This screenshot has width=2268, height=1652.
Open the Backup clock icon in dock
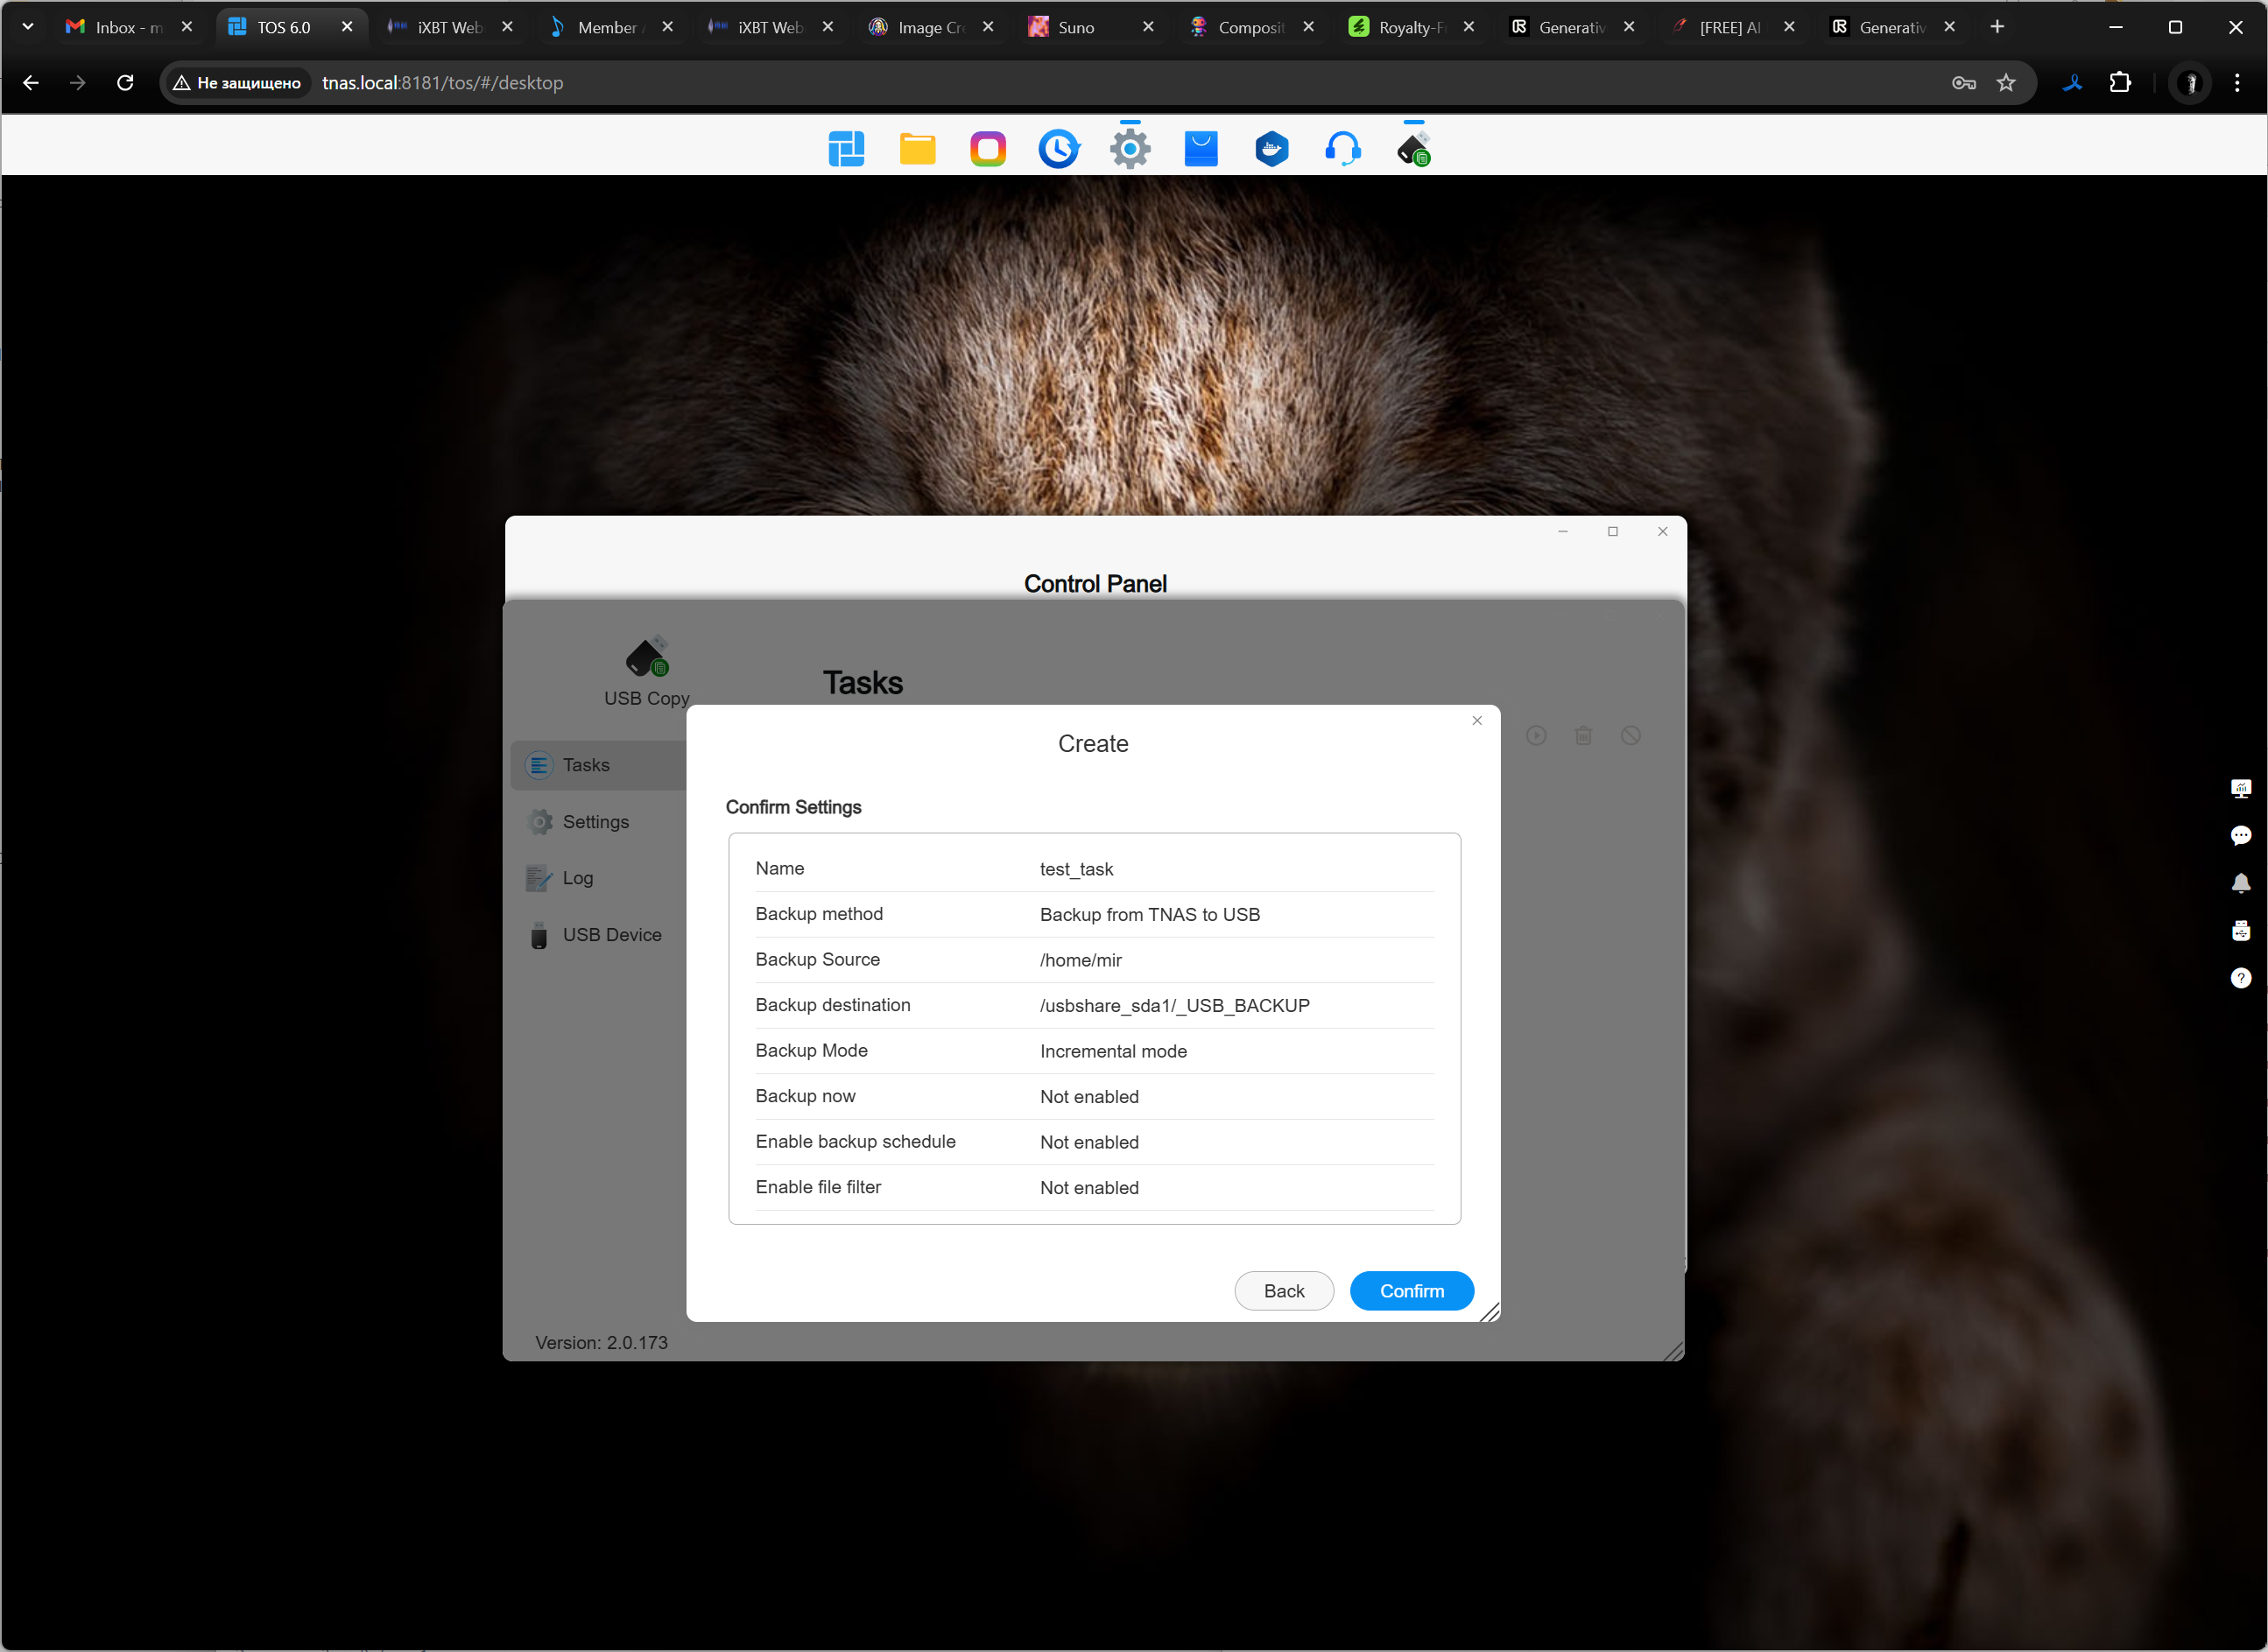[1058, 149]
